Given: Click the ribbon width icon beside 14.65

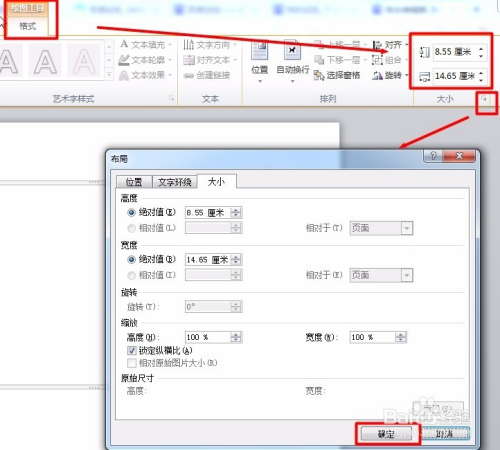Looking at the screenshot, I should 424,77.
